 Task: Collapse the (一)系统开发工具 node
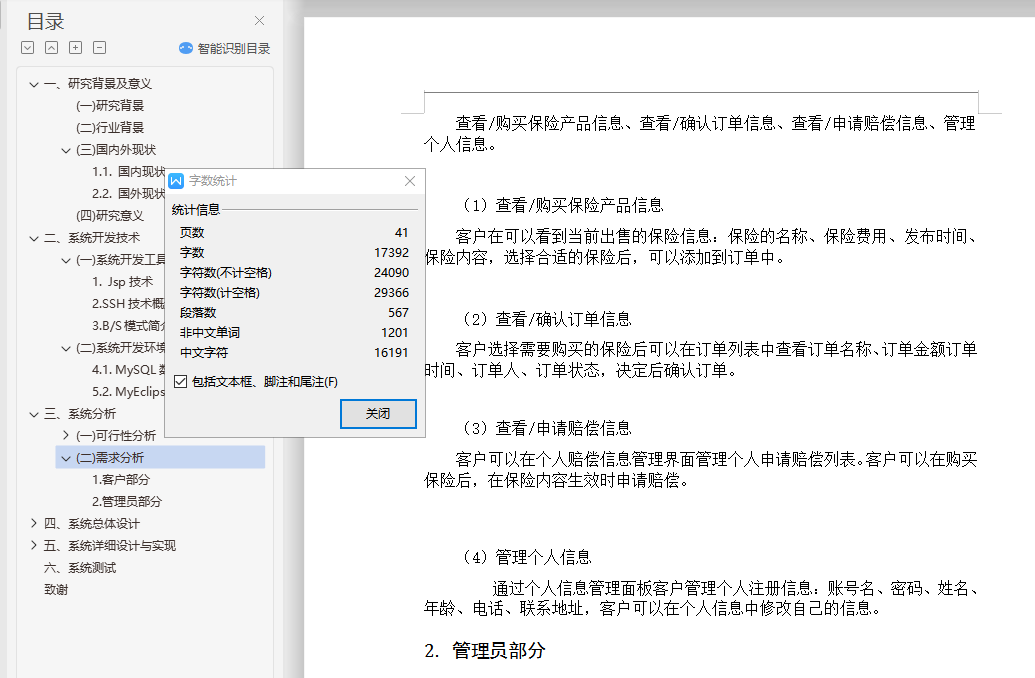click(65, 260)
